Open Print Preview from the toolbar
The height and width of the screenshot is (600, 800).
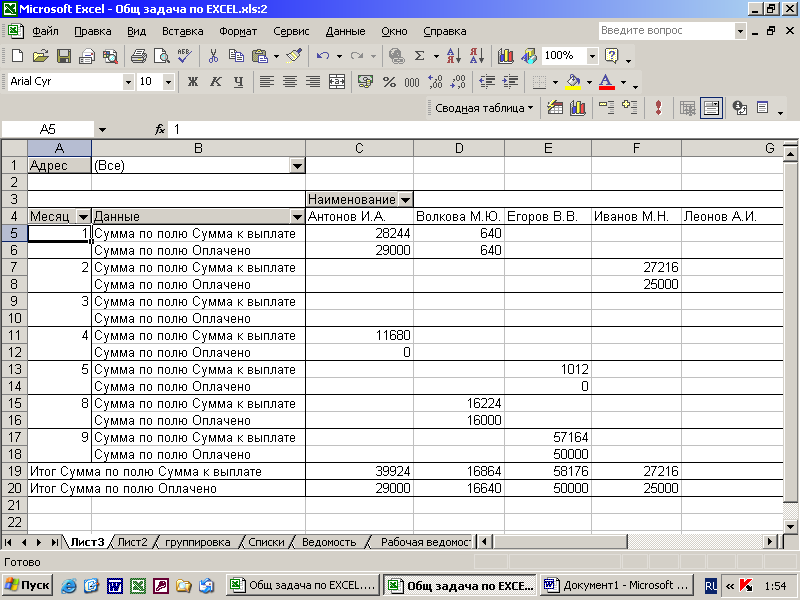coord(161,56)
